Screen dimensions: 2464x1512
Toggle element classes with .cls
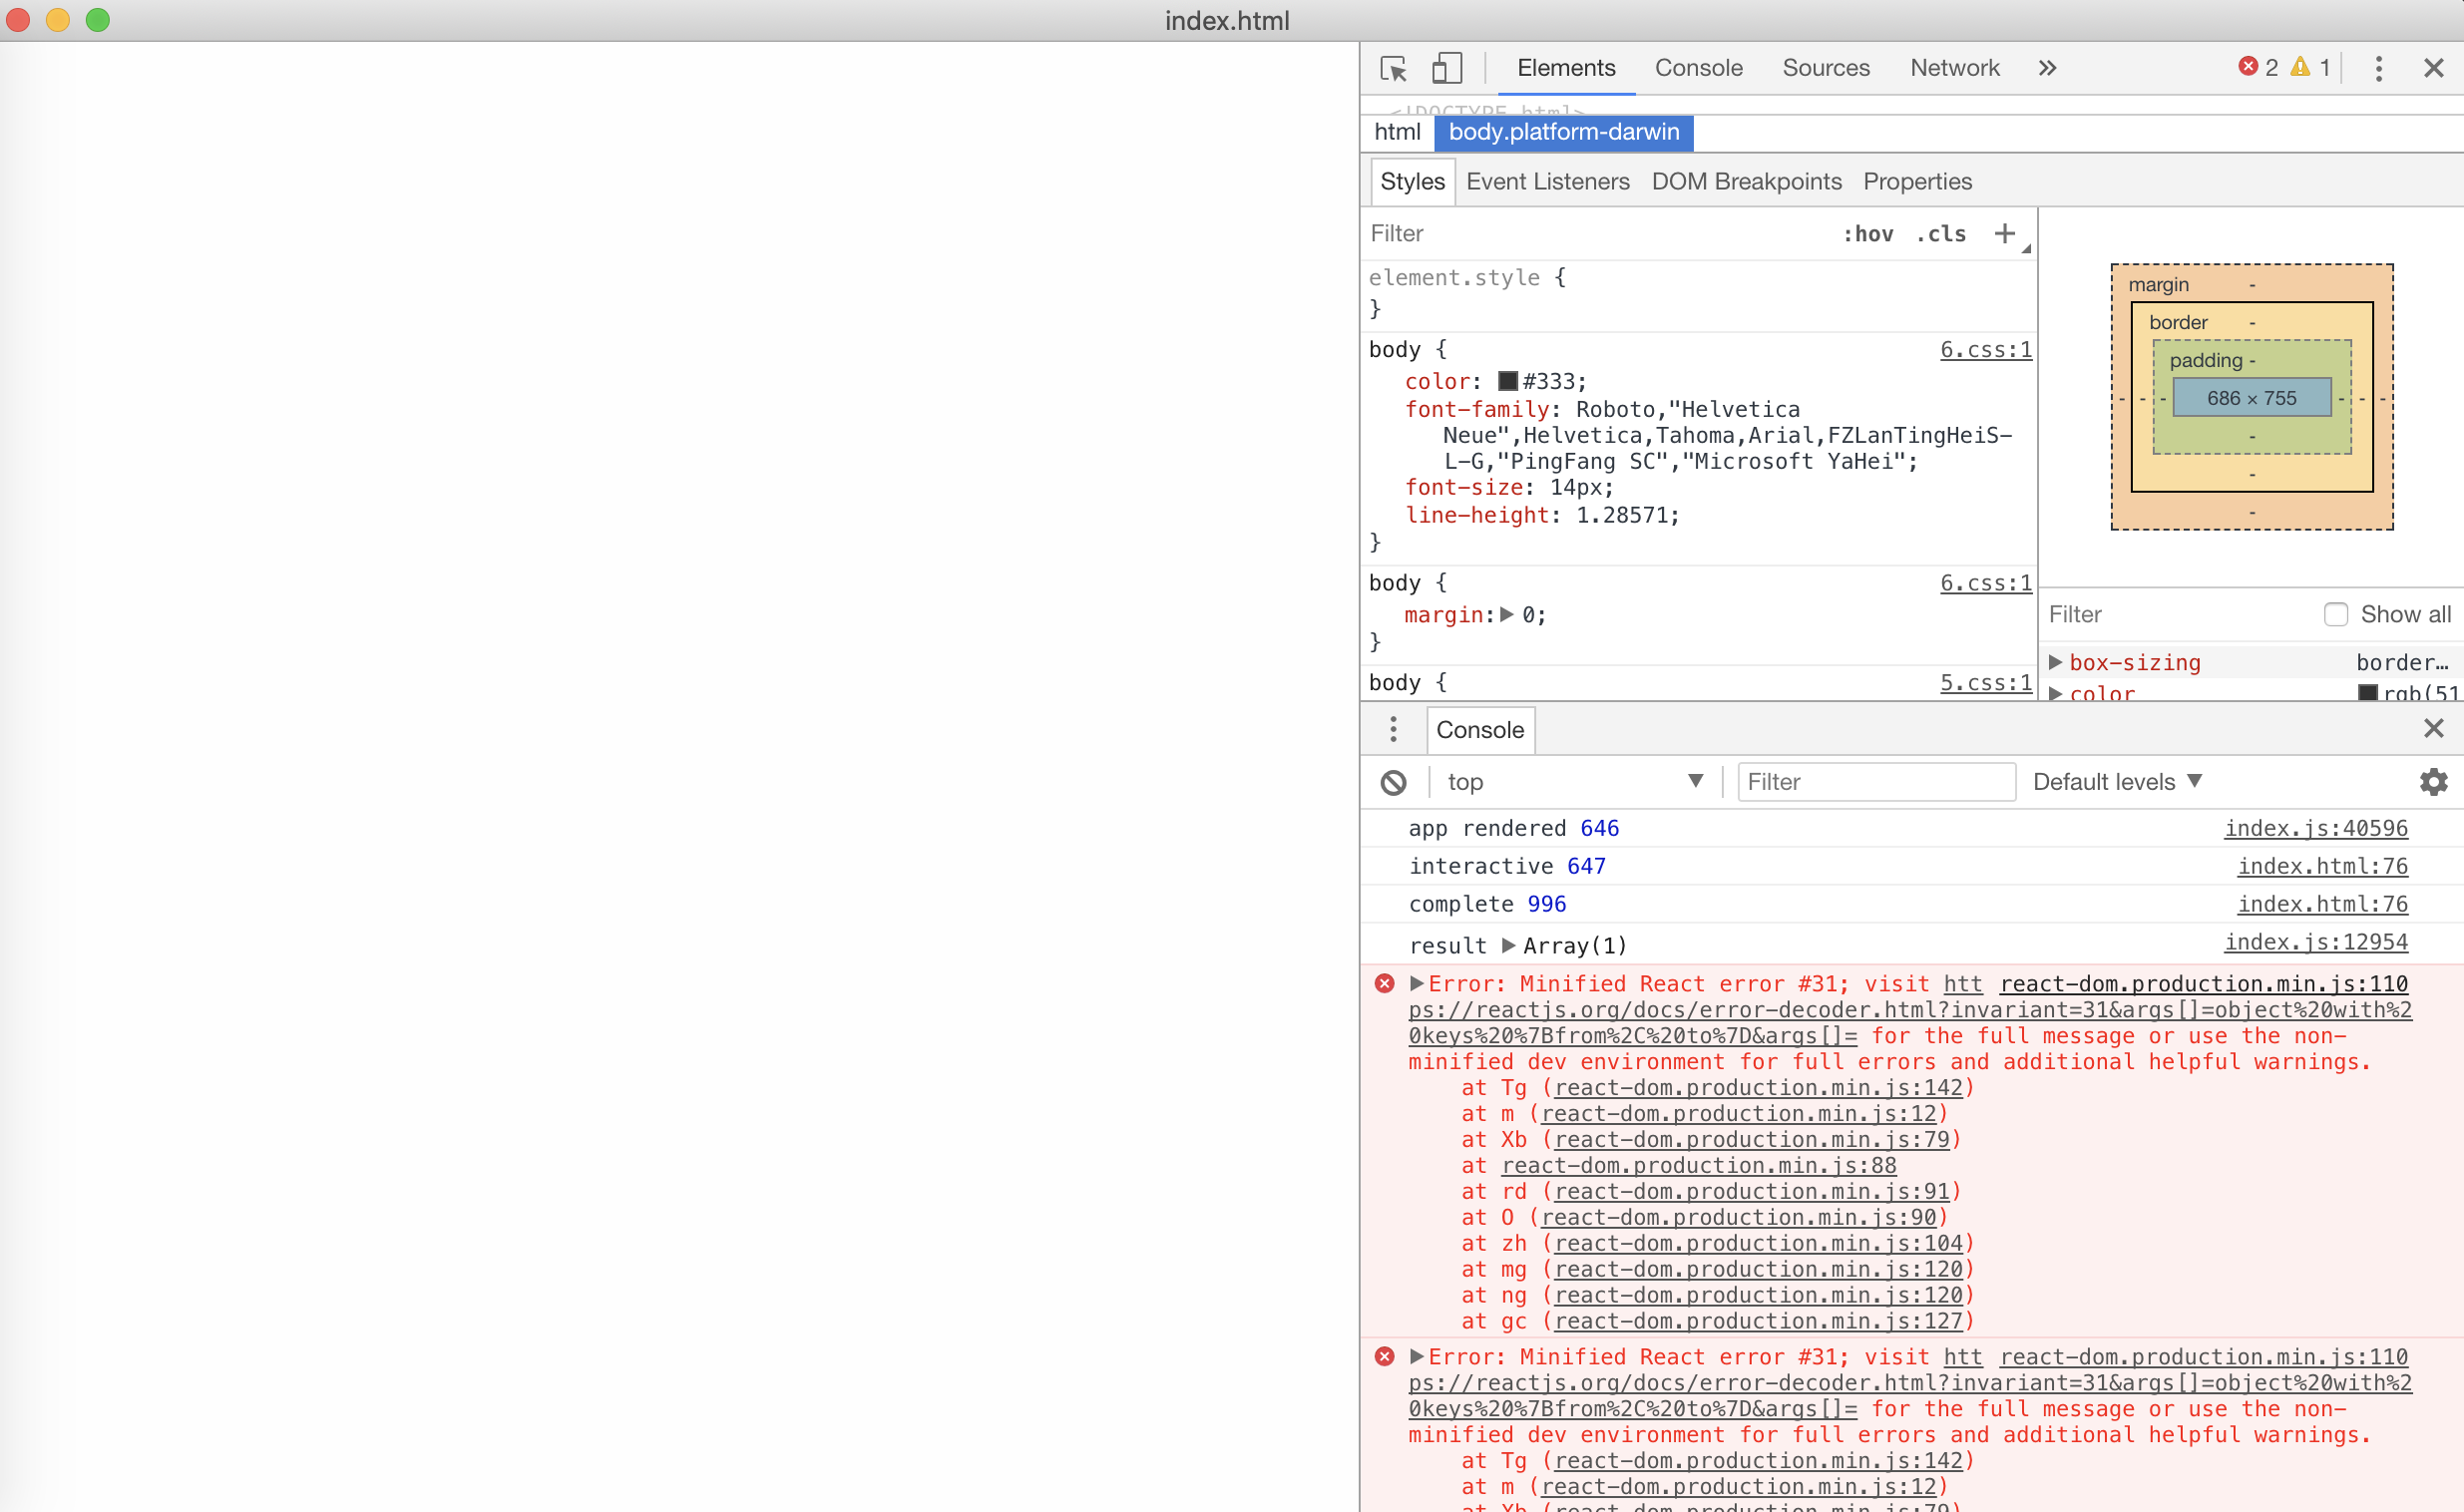coord(1940,233)
